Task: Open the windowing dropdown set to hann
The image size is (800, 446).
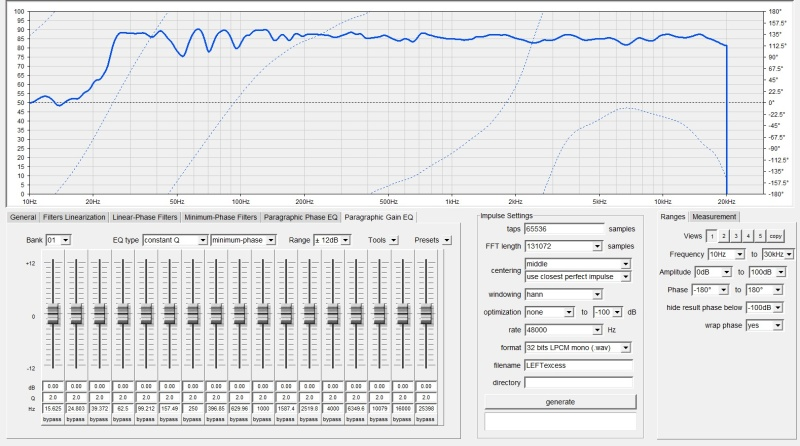Action: point(597,294)
